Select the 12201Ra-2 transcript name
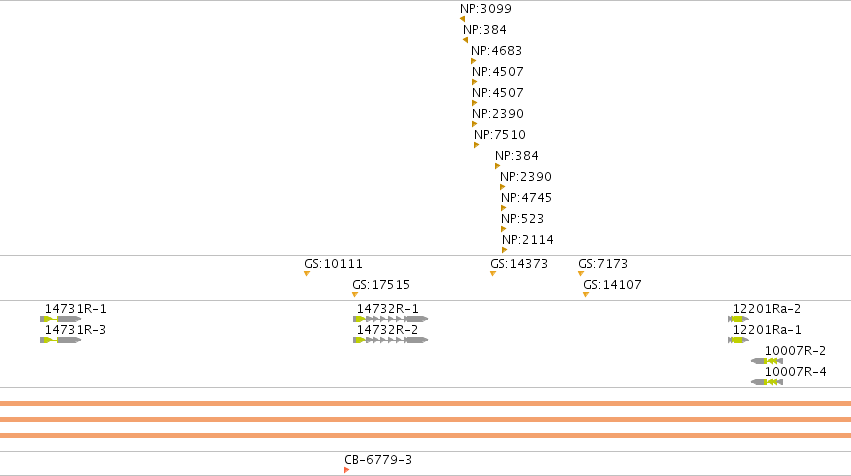This screenshot has width=851, height=476. [767, 309]
